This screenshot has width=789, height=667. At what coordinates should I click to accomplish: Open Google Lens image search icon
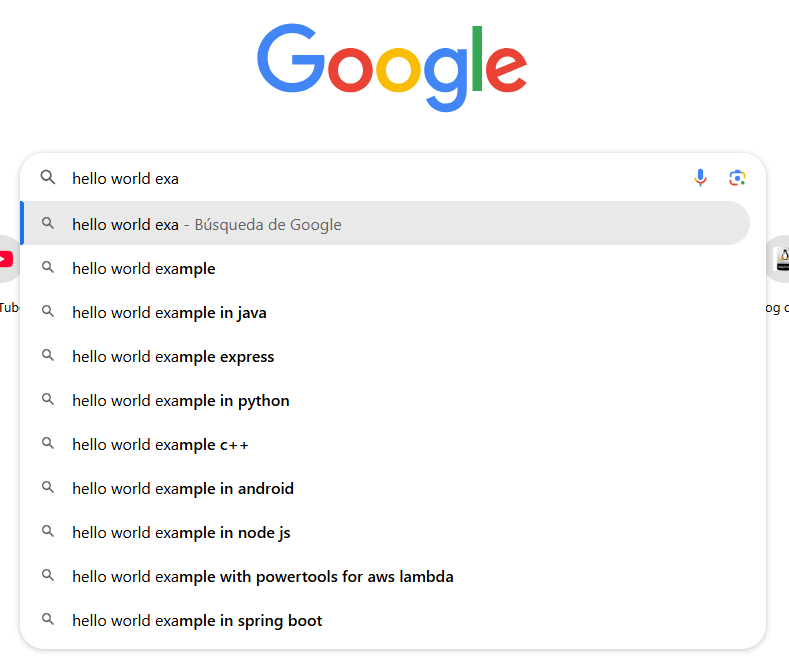(737, 178)
